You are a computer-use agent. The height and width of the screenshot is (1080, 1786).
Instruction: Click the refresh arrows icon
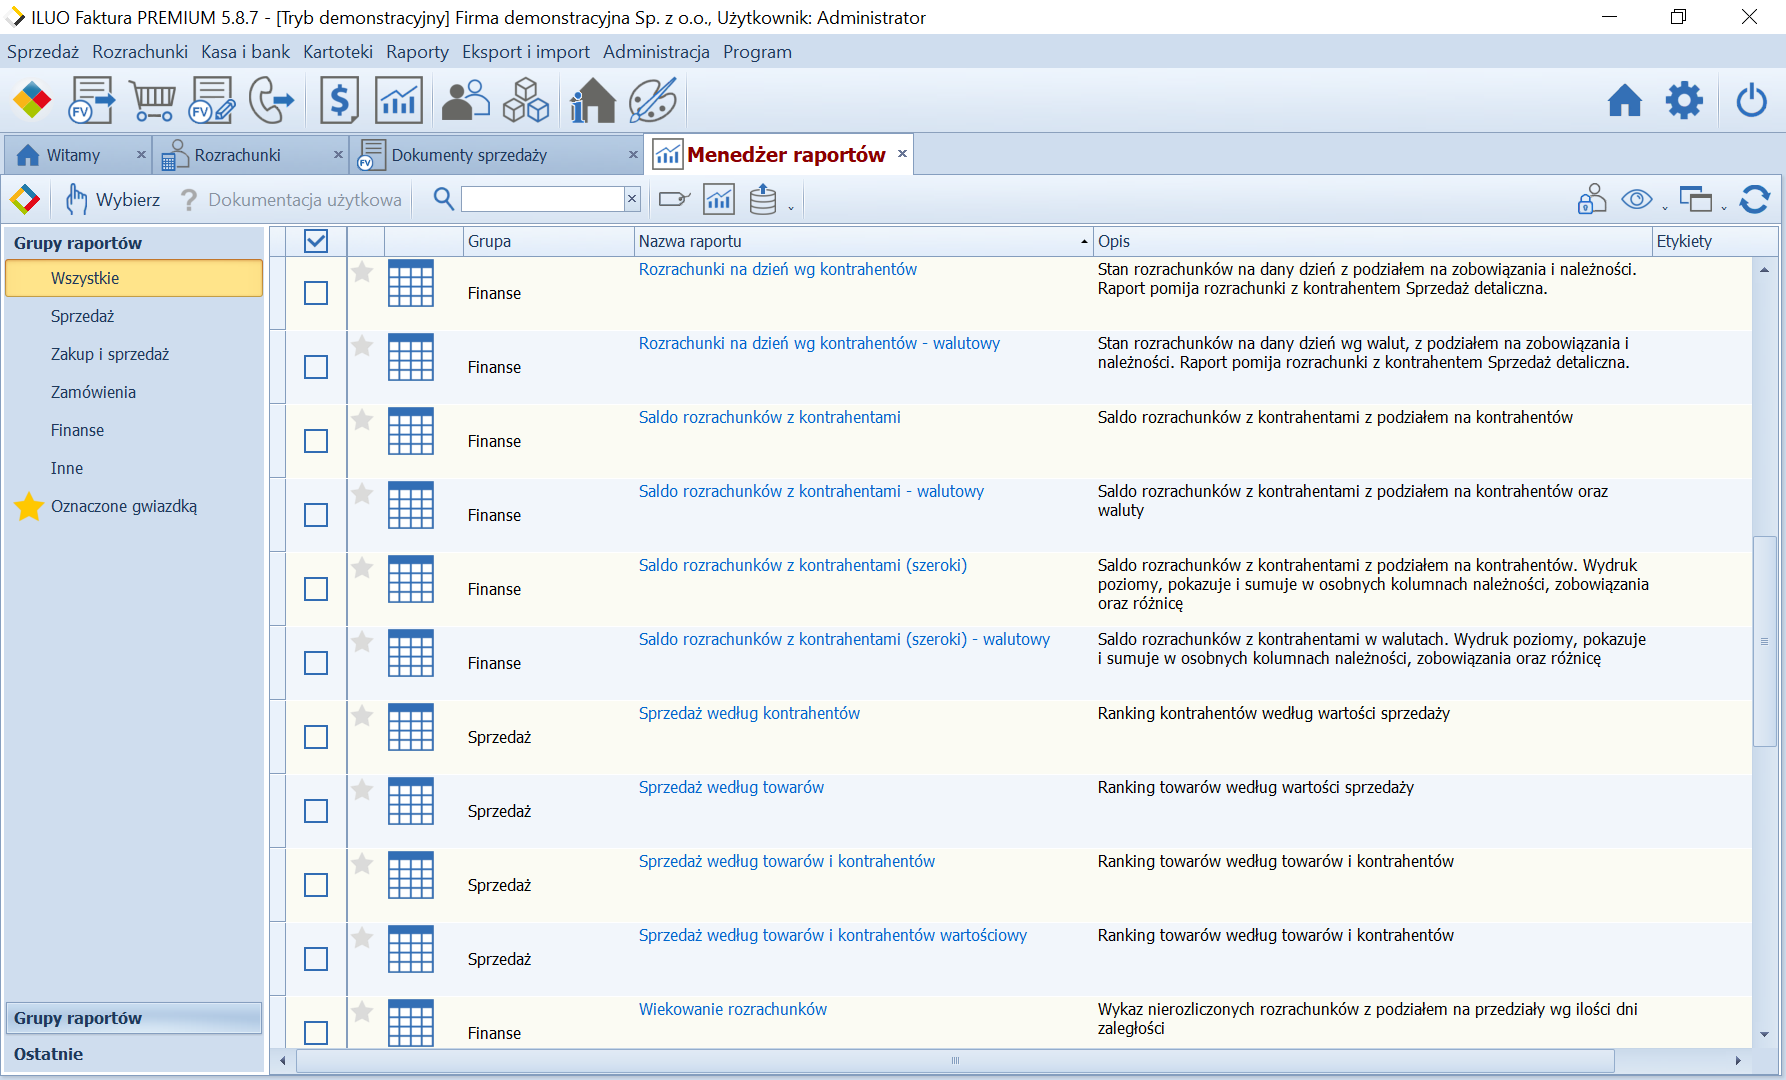point(1755,199)
